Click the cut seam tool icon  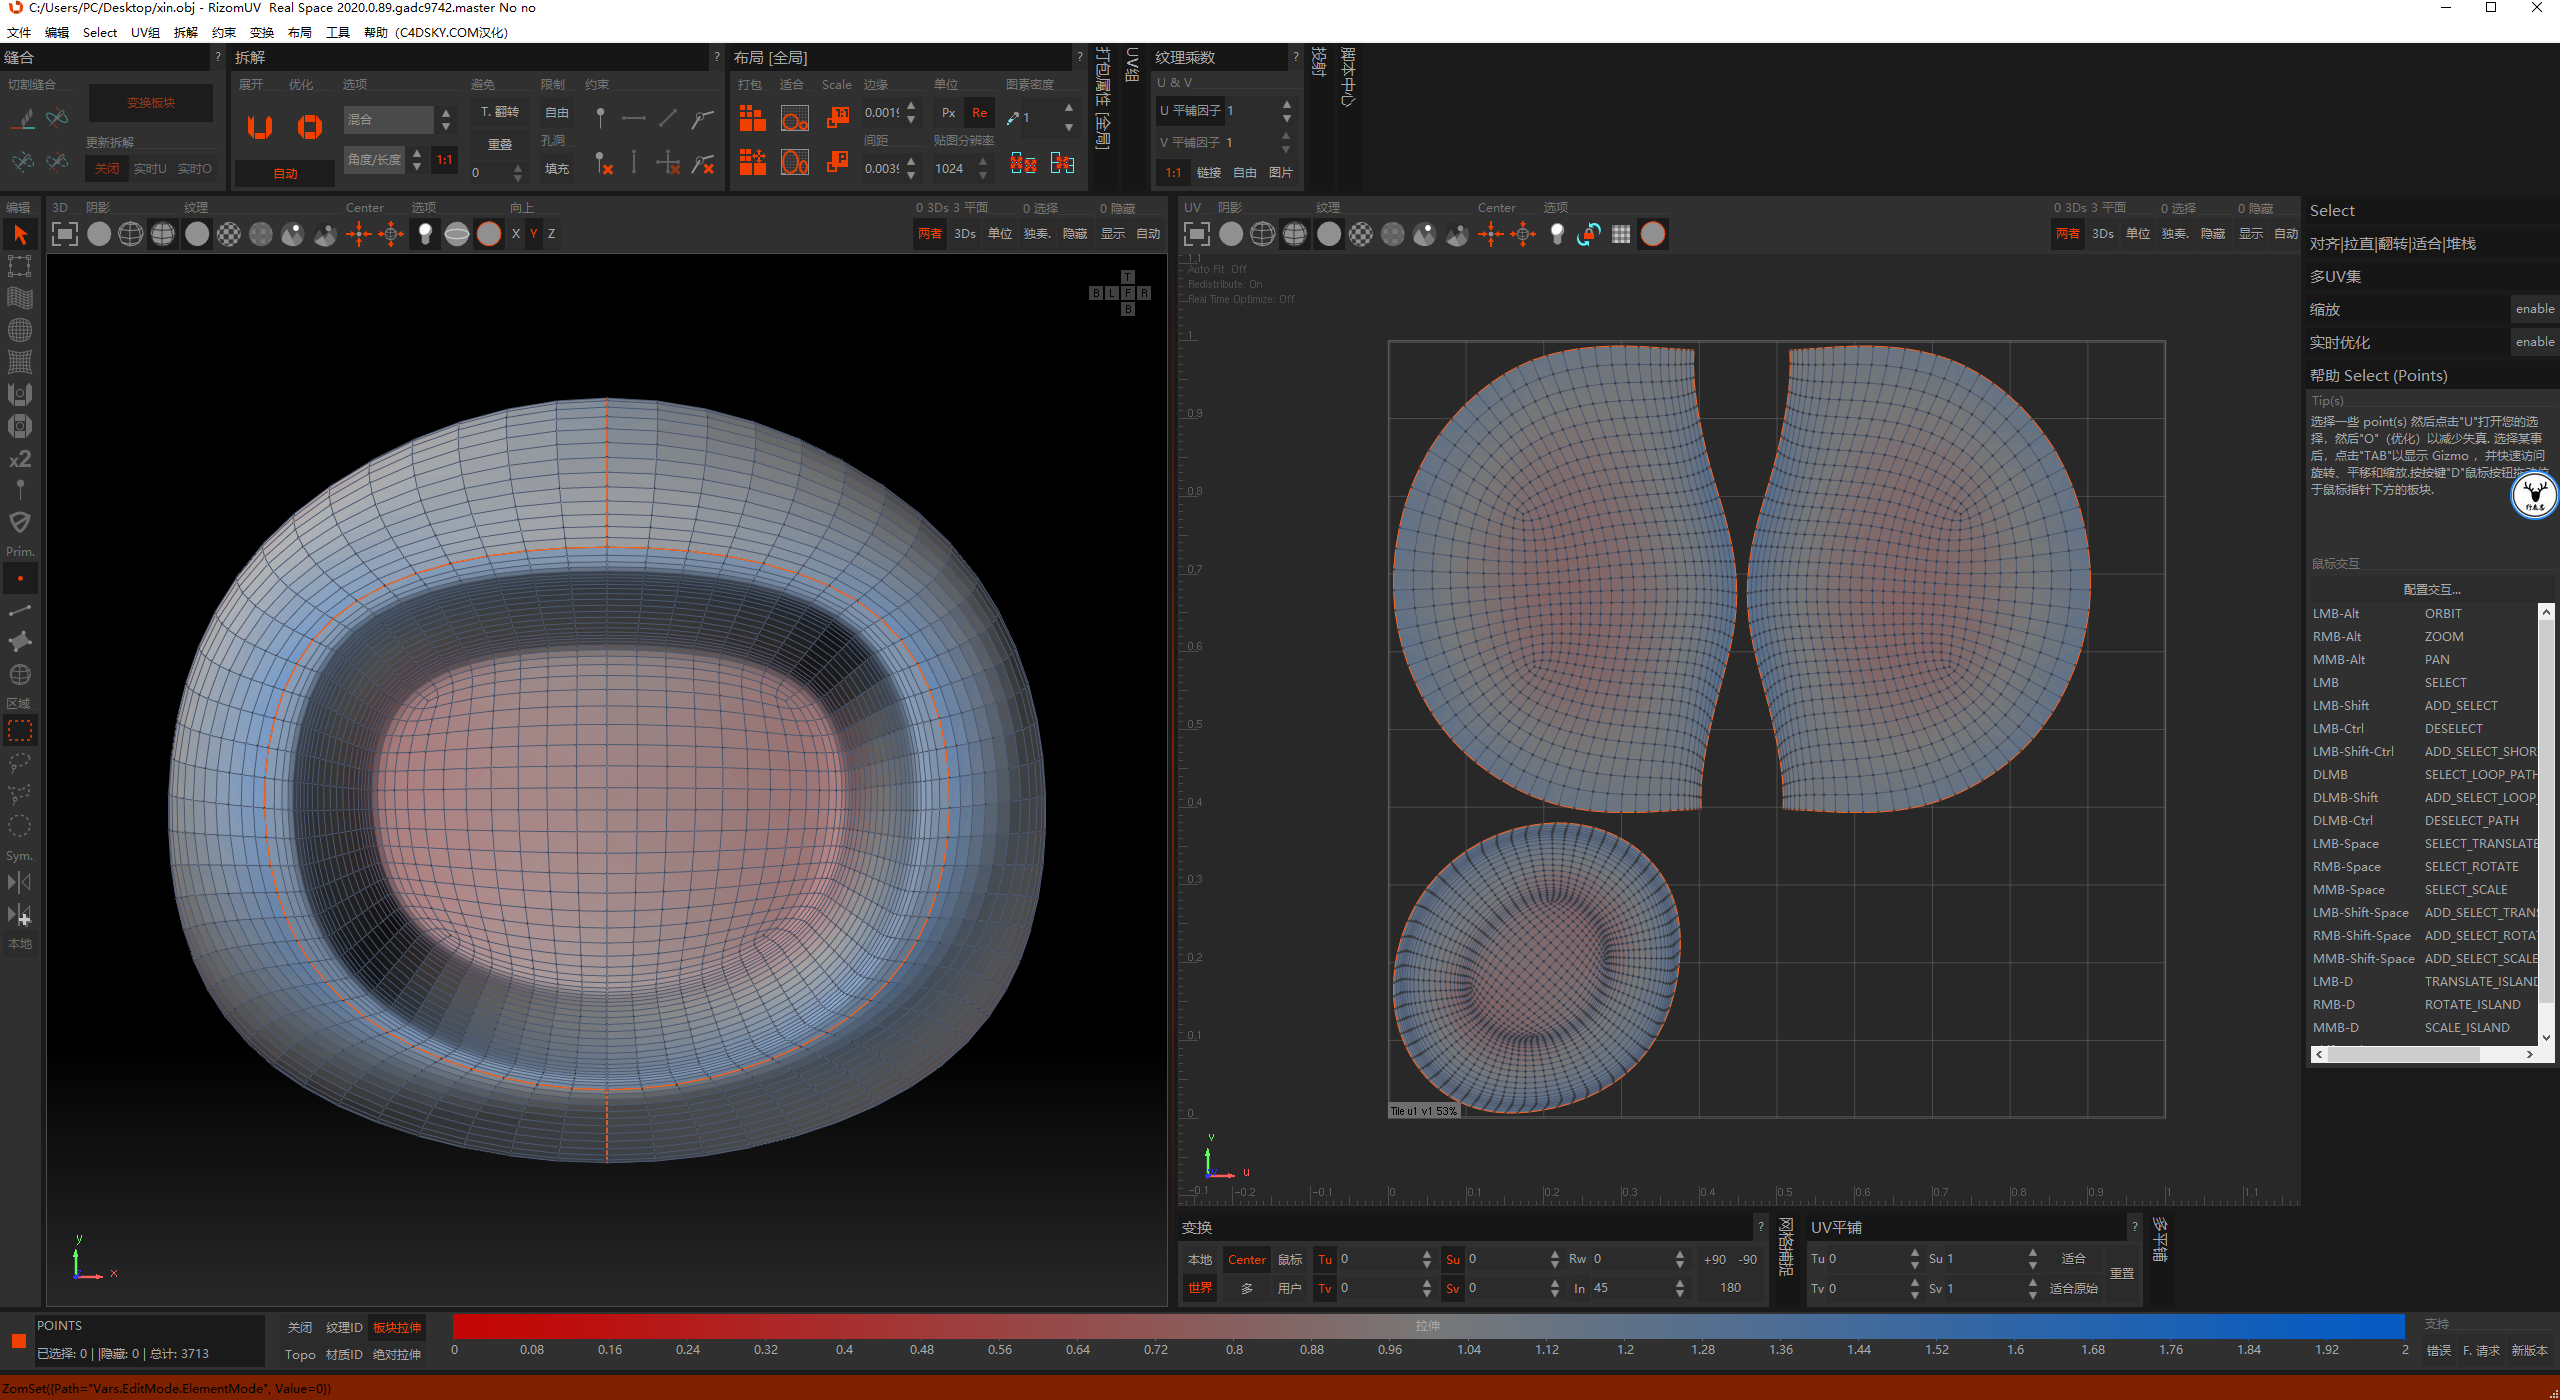[x=23, y=119]
